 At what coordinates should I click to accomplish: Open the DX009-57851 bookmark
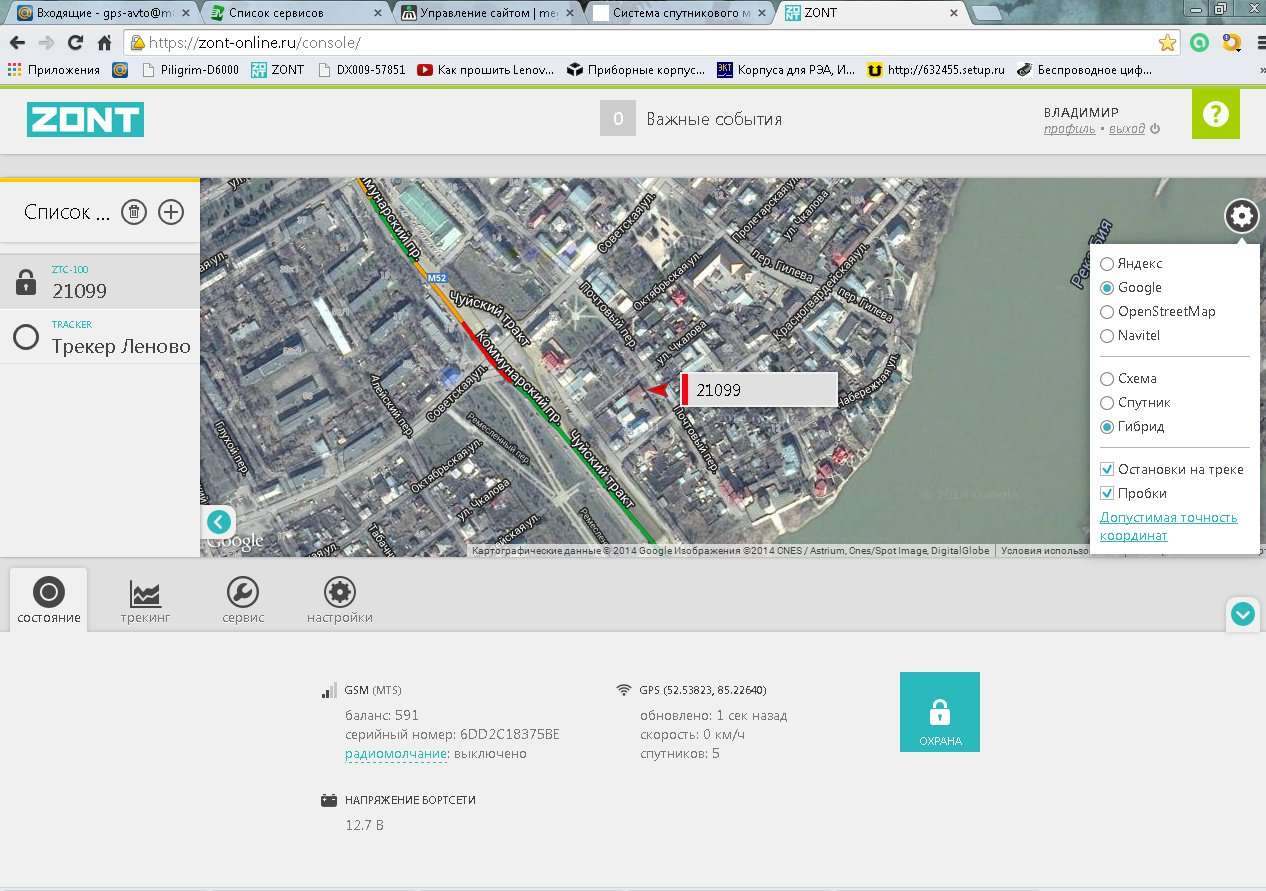[x=361, y=70]
